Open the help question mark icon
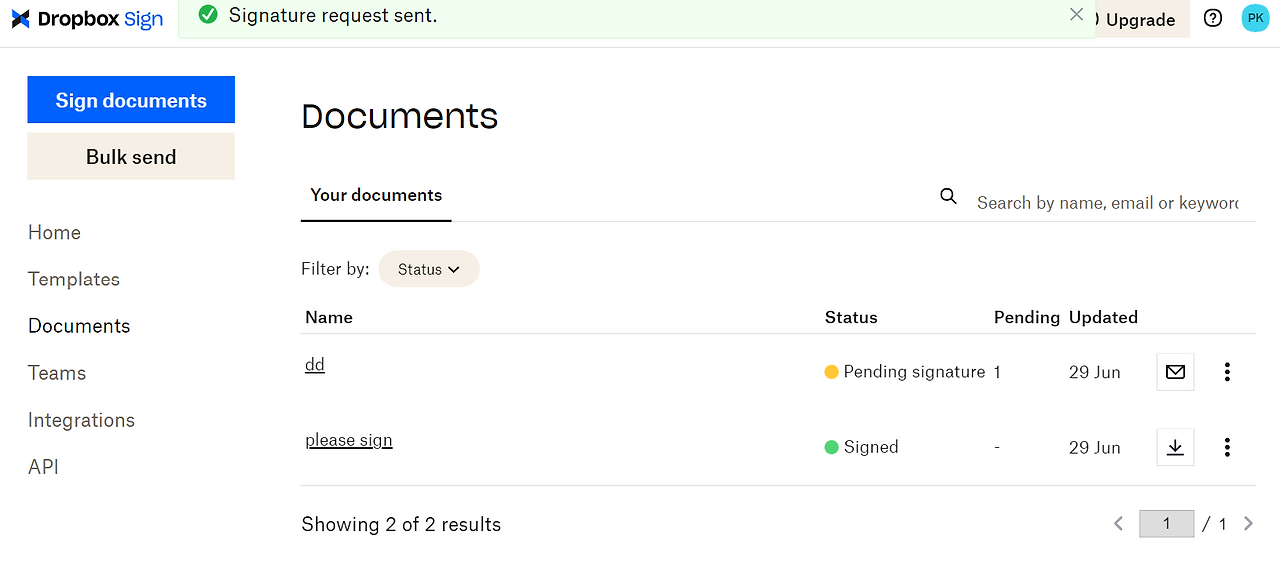The image size is (1280, 561). [x=1213, y=18]
